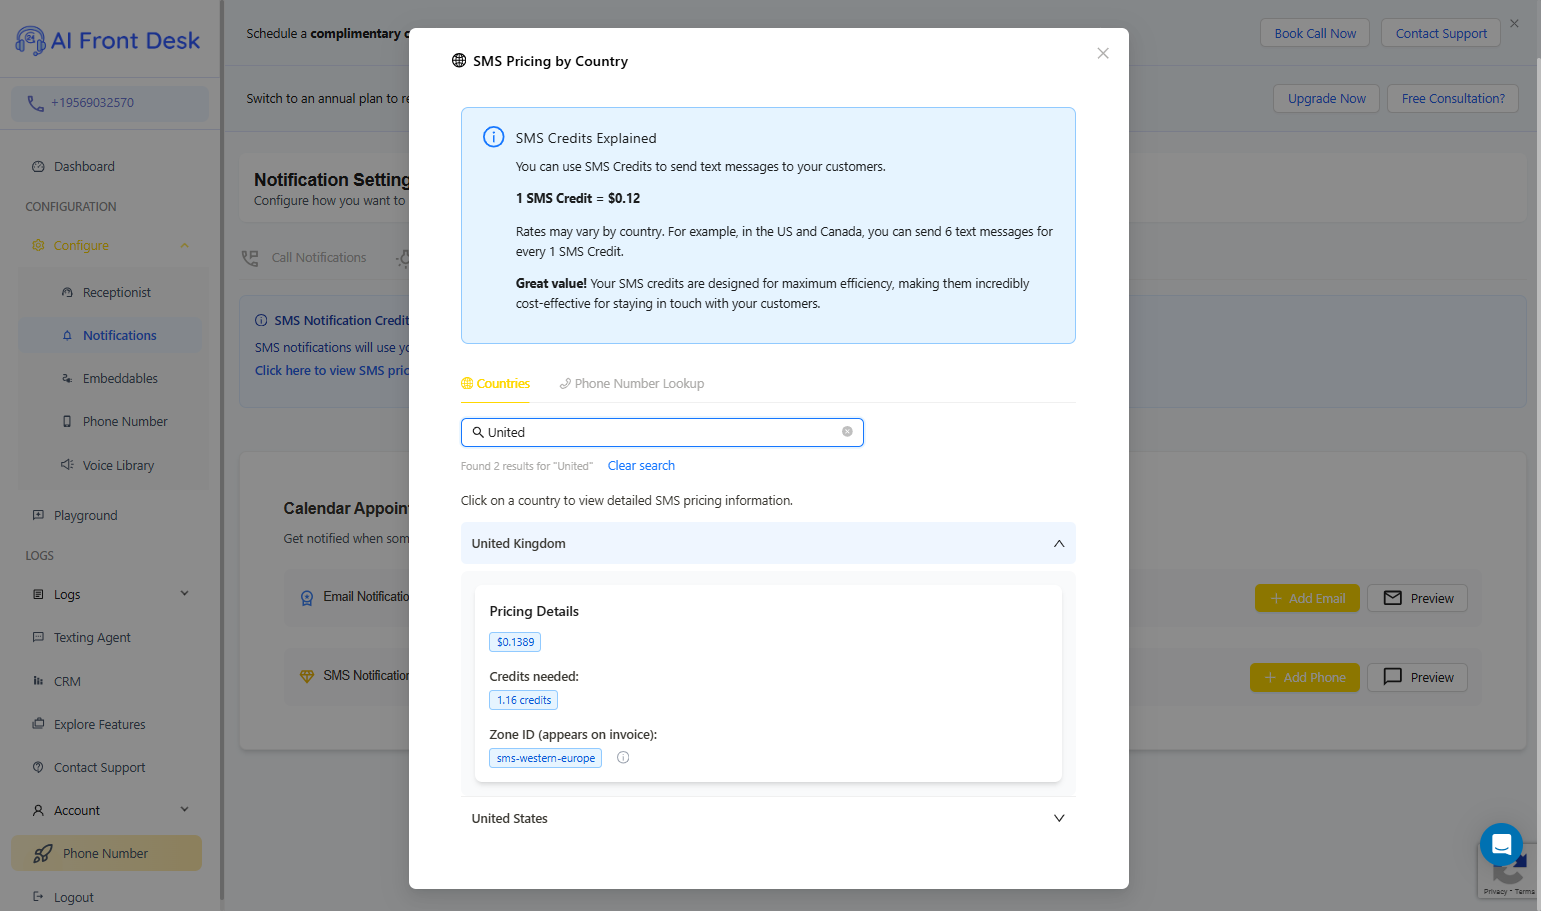Close the SMS Pricing by Country dialog
1541x911 pixels.
pyautogui.click(x=1103, y=53)
